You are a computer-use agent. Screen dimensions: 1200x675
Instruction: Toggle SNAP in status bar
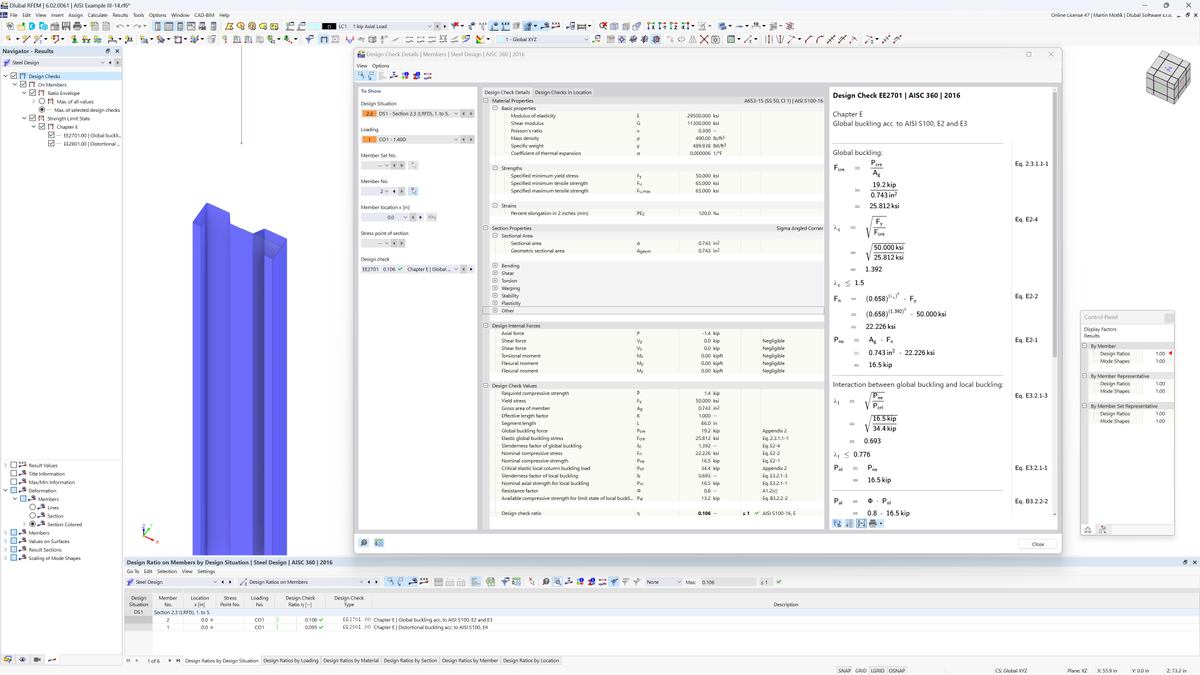(x=845, y=670)
